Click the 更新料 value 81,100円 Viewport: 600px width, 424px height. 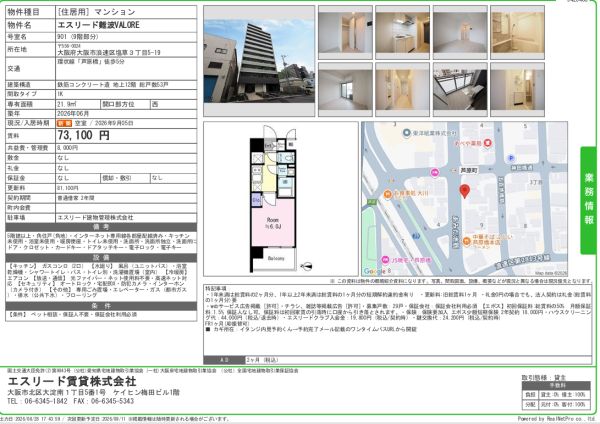68,188
